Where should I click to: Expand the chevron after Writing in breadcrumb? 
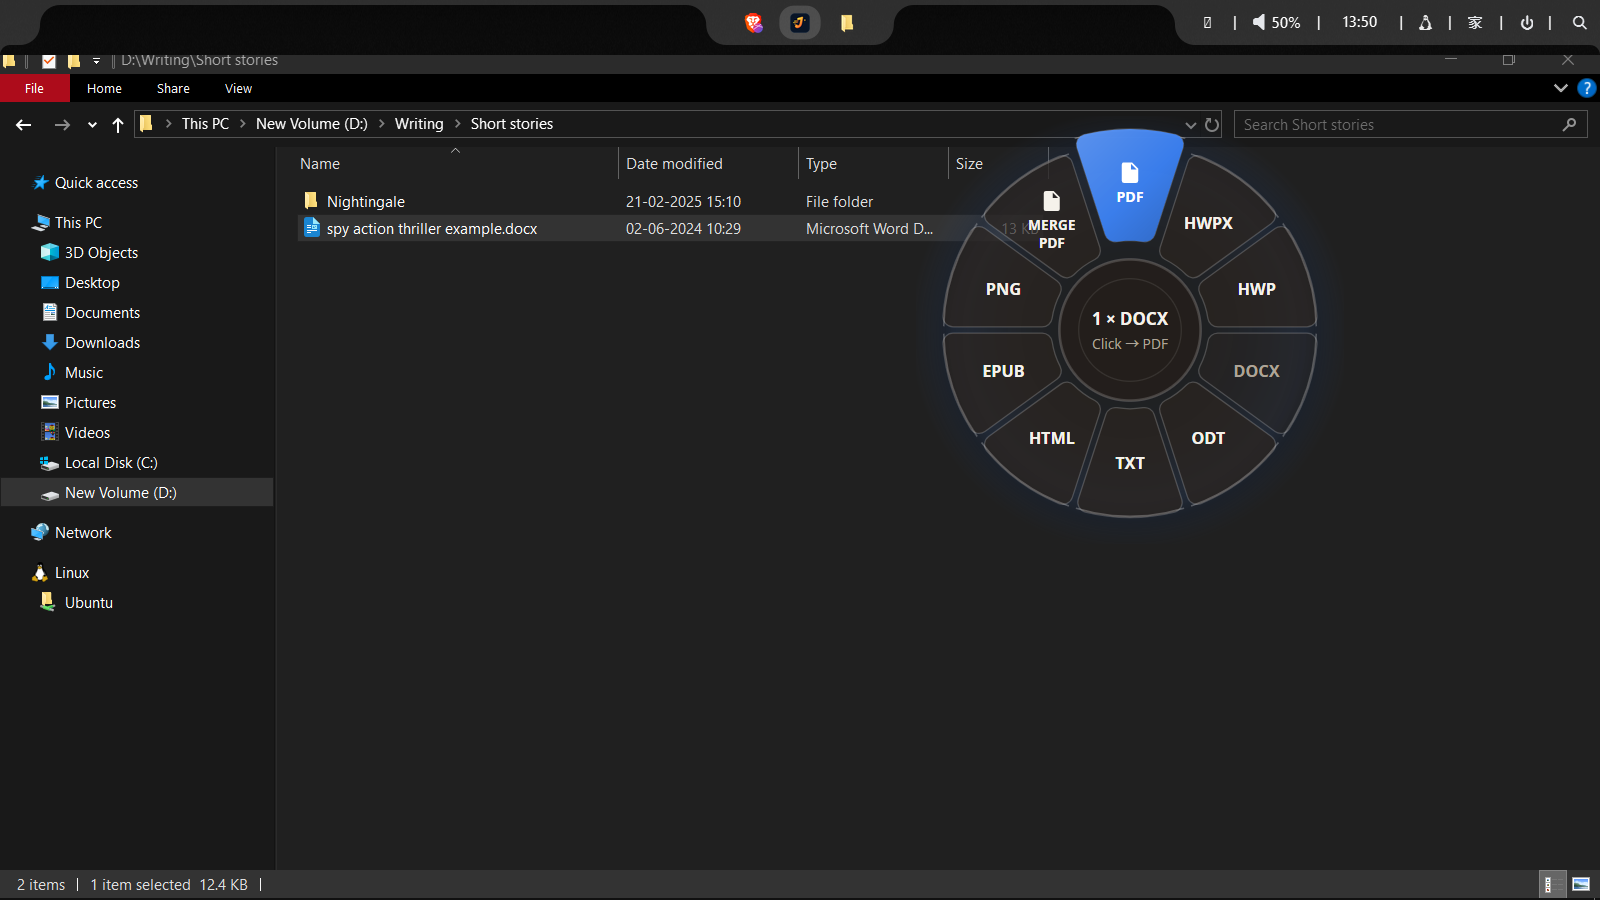[x=458, y=124]
